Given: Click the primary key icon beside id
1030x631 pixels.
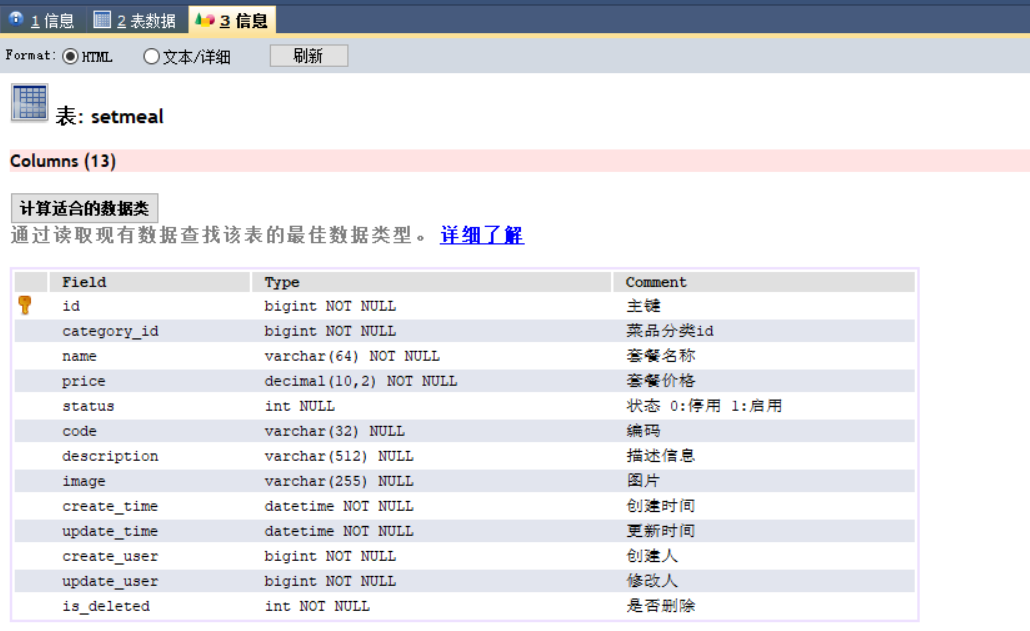Looking at the screenshot, I should coord(25,305).
